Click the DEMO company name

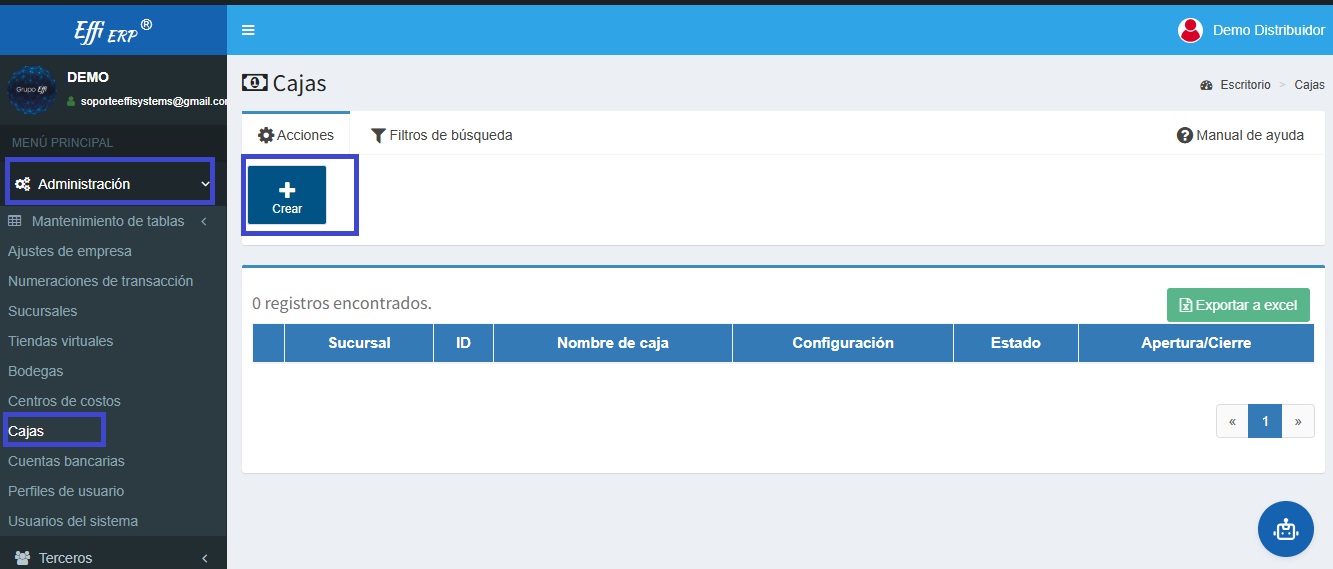click(x=88, y=77)
